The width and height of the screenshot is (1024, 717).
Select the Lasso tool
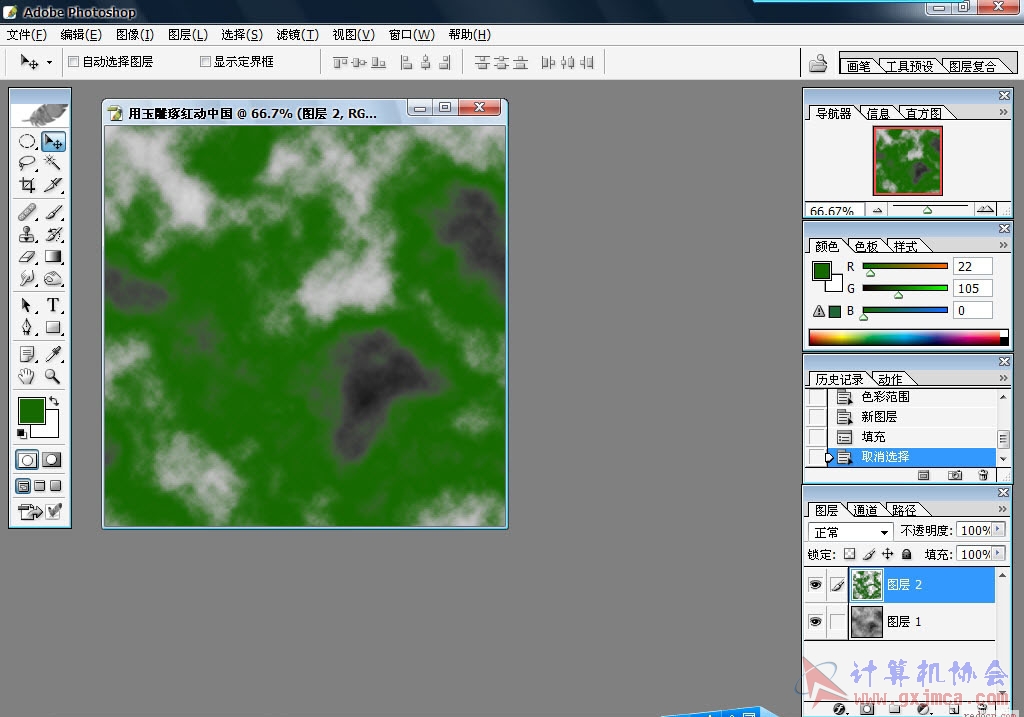tap(27, 163)
